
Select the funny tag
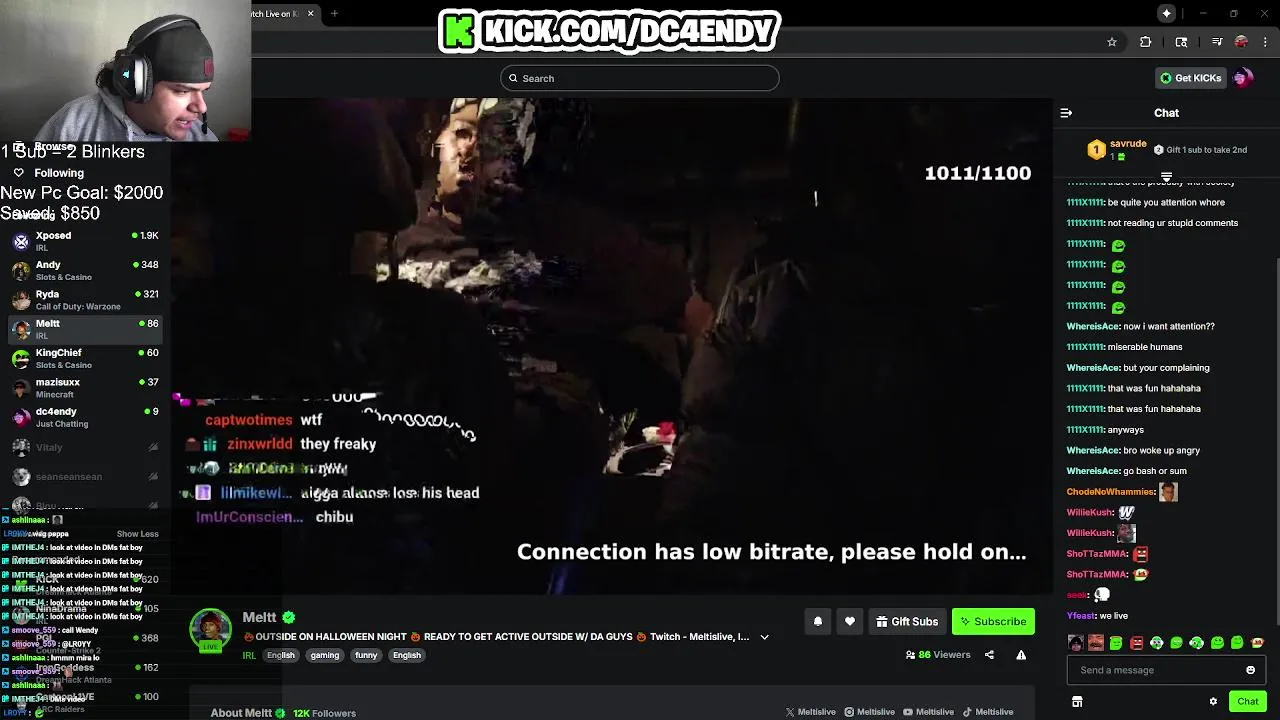click(x=366, y=655)
